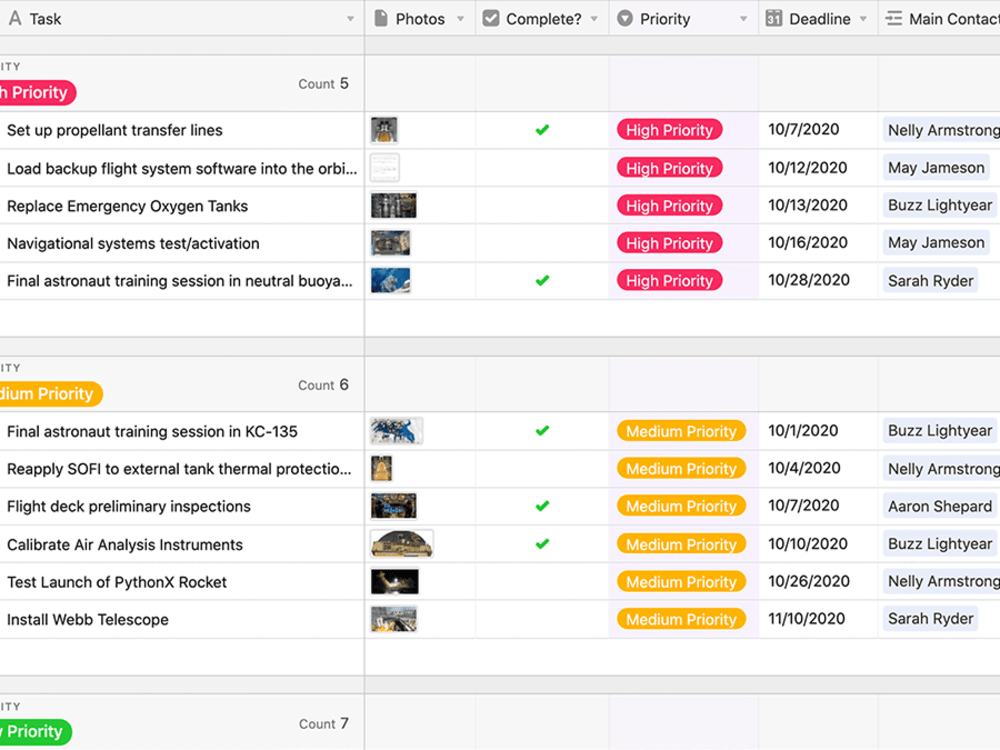The image size is (1000, 750).
Task: Select the Photos column header
Action: point(420,18)
